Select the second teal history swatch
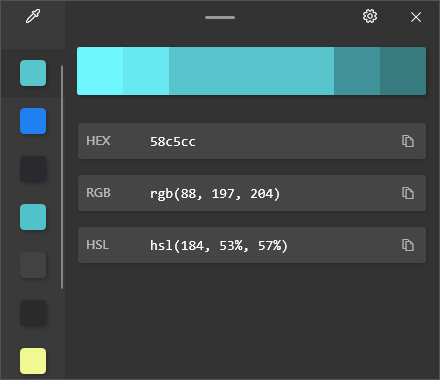This screenshot has width=440, height=380. [33, 217]
